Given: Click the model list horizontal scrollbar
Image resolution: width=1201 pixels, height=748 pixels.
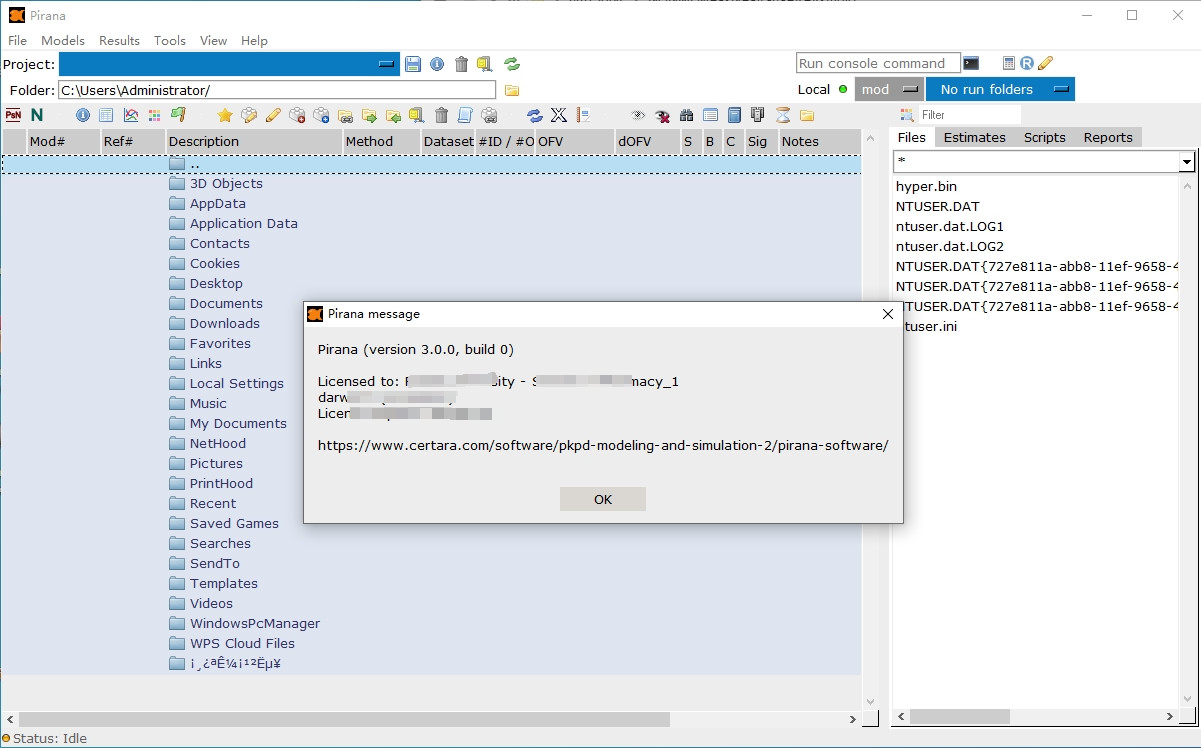Looking at the screenshot, I should click(344, 719).
